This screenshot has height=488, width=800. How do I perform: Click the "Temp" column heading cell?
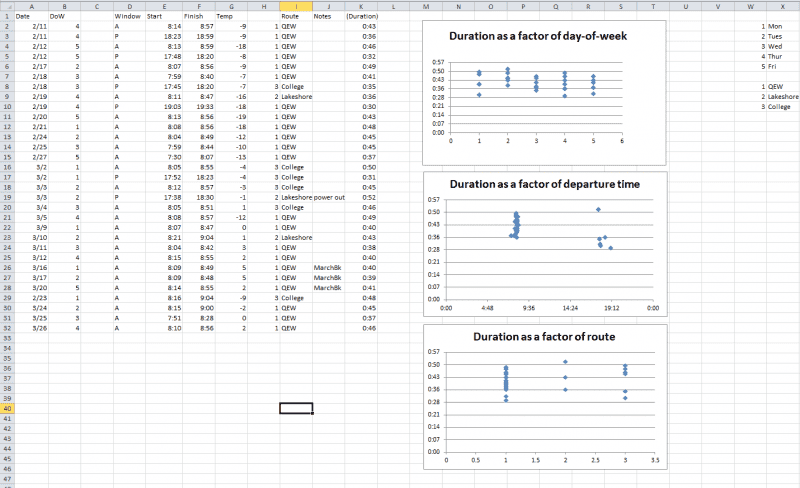coord(225,17)
